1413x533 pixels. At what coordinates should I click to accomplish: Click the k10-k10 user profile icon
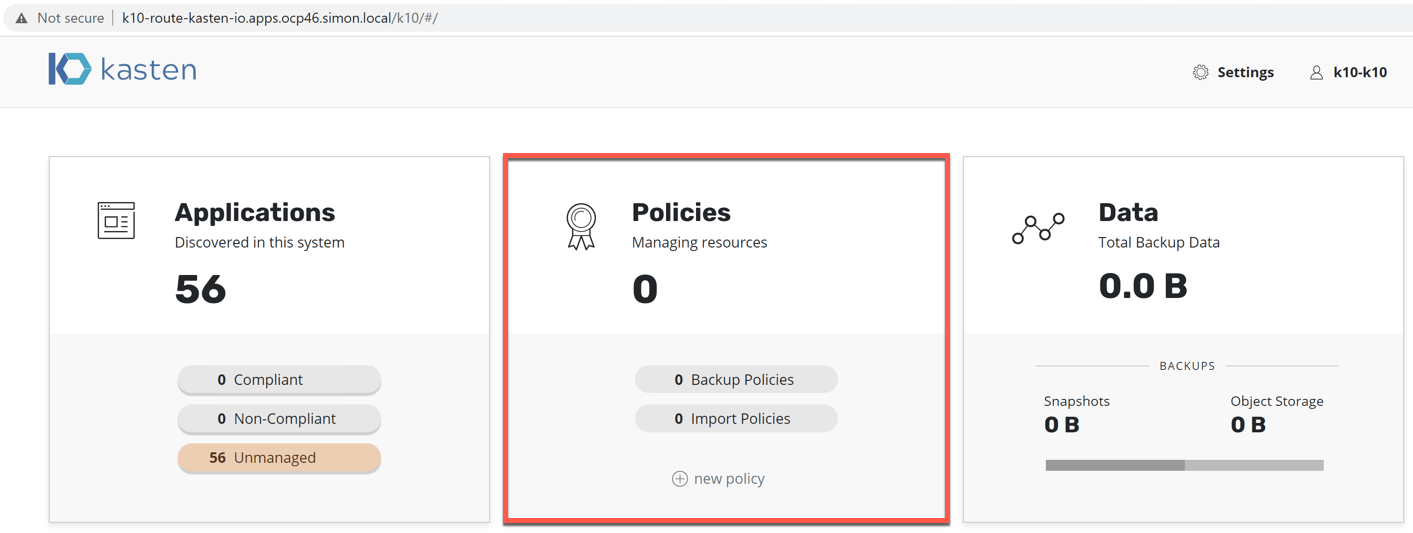(1316, 72)
